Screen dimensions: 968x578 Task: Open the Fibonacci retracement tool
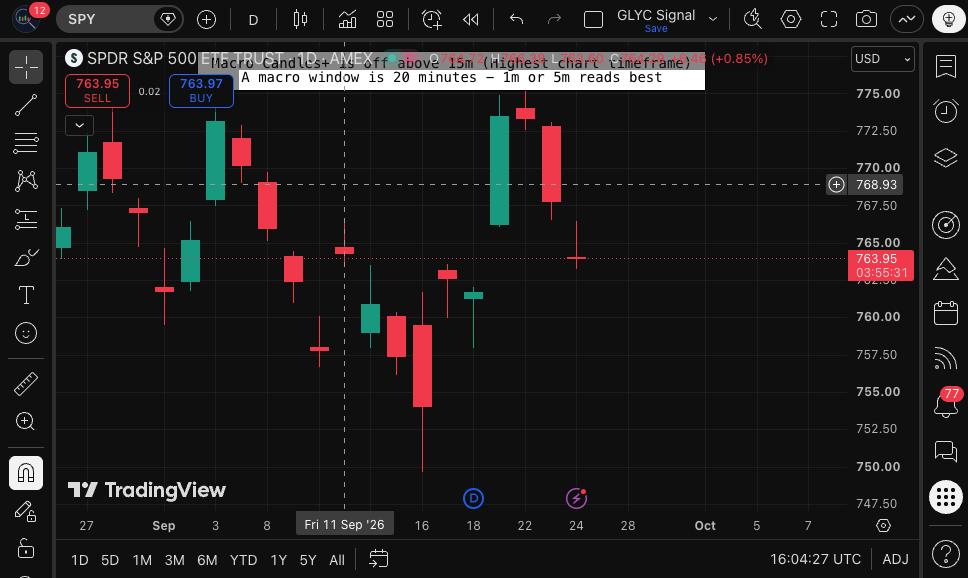tap(26, 143)
